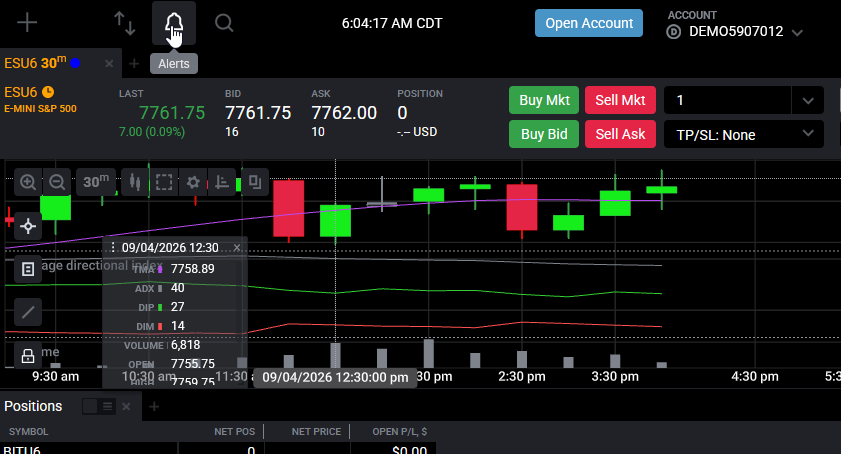This screenshot has width=841, height=454.
Task: Select the line drawing tool
Action: 28,312
